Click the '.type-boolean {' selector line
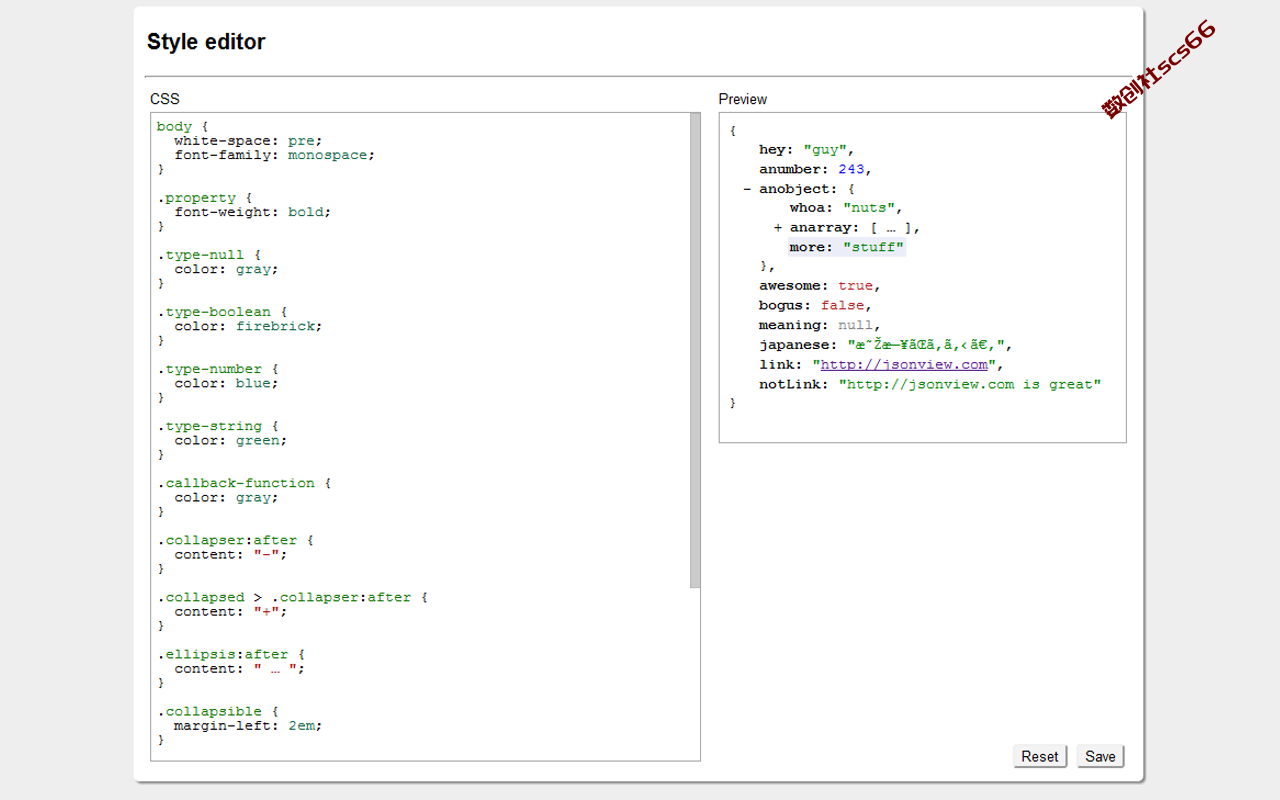The image size is (1280, 800). point(222,312)
